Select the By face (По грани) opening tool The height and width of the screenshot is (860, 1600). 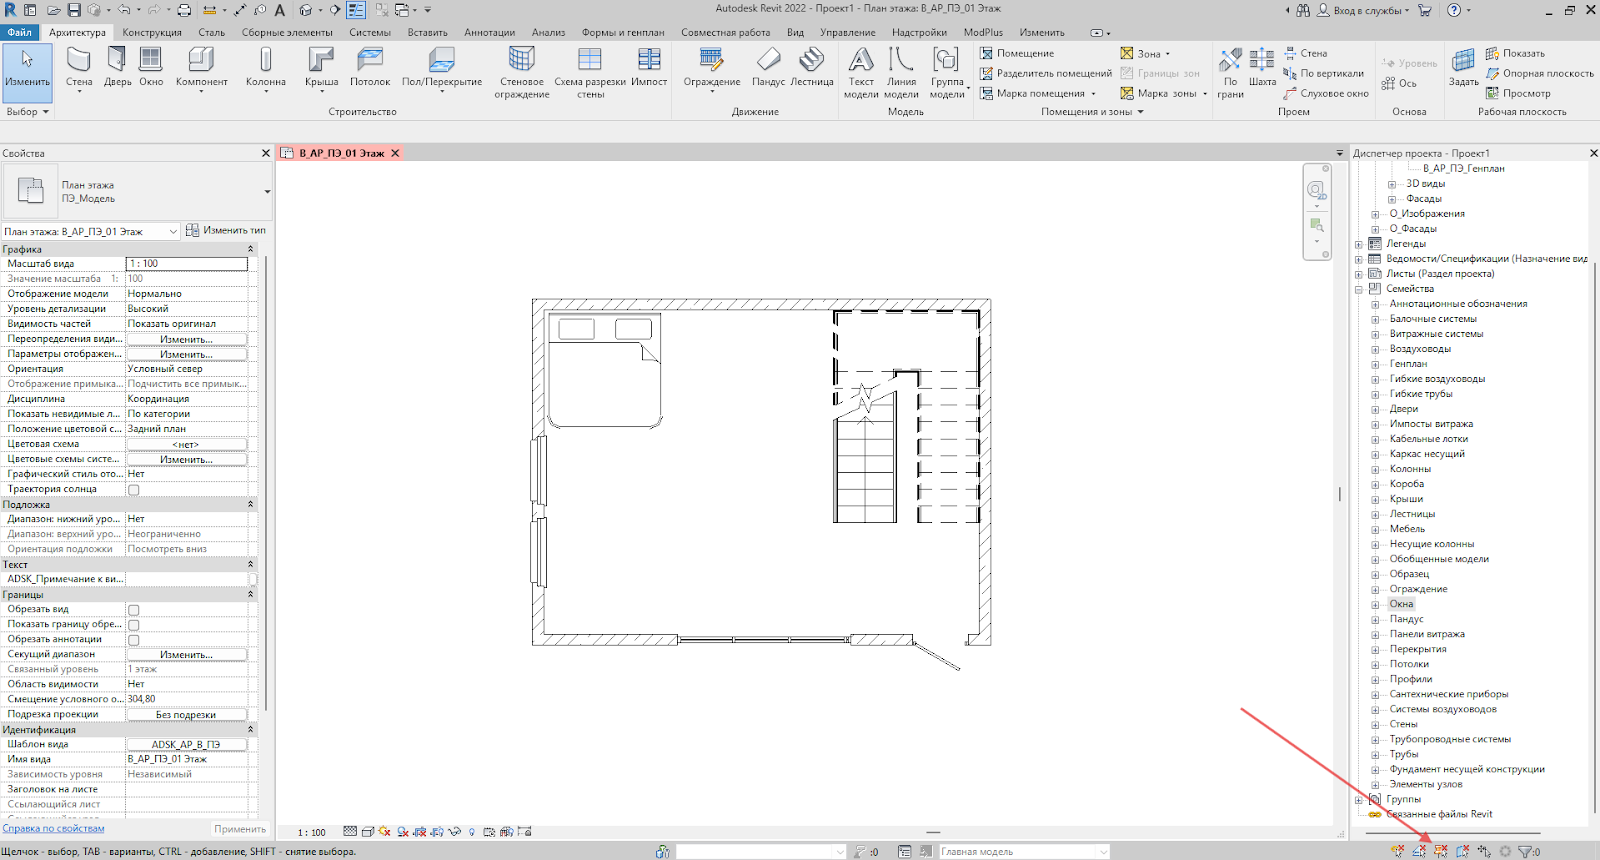click(1230, 72)
